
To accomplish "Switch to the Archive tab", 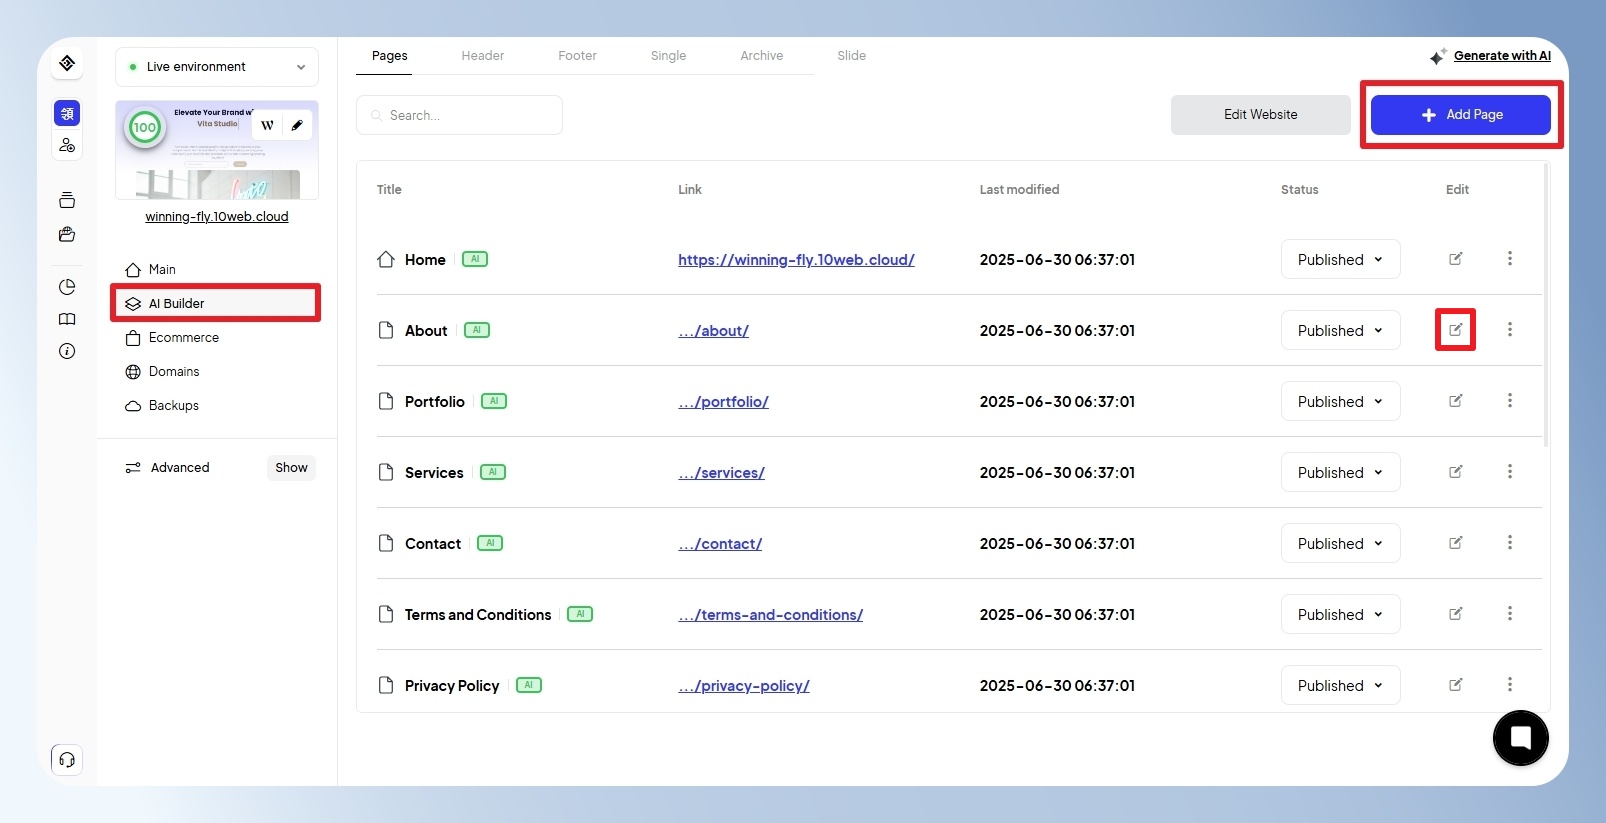I will point(761,56).
